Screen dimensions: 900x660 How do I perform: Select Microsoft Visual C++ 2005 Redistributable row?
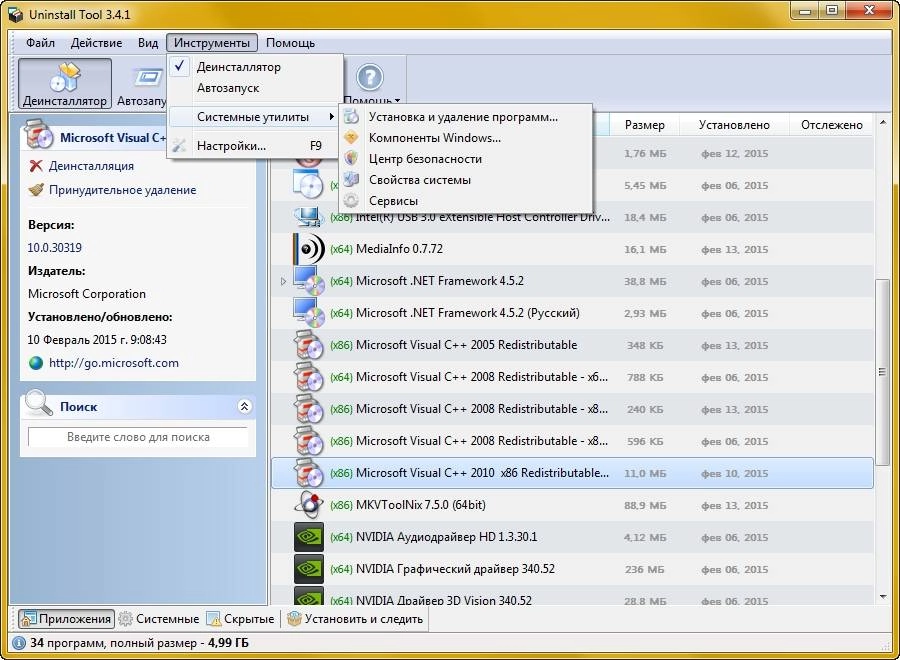[572, 345]
